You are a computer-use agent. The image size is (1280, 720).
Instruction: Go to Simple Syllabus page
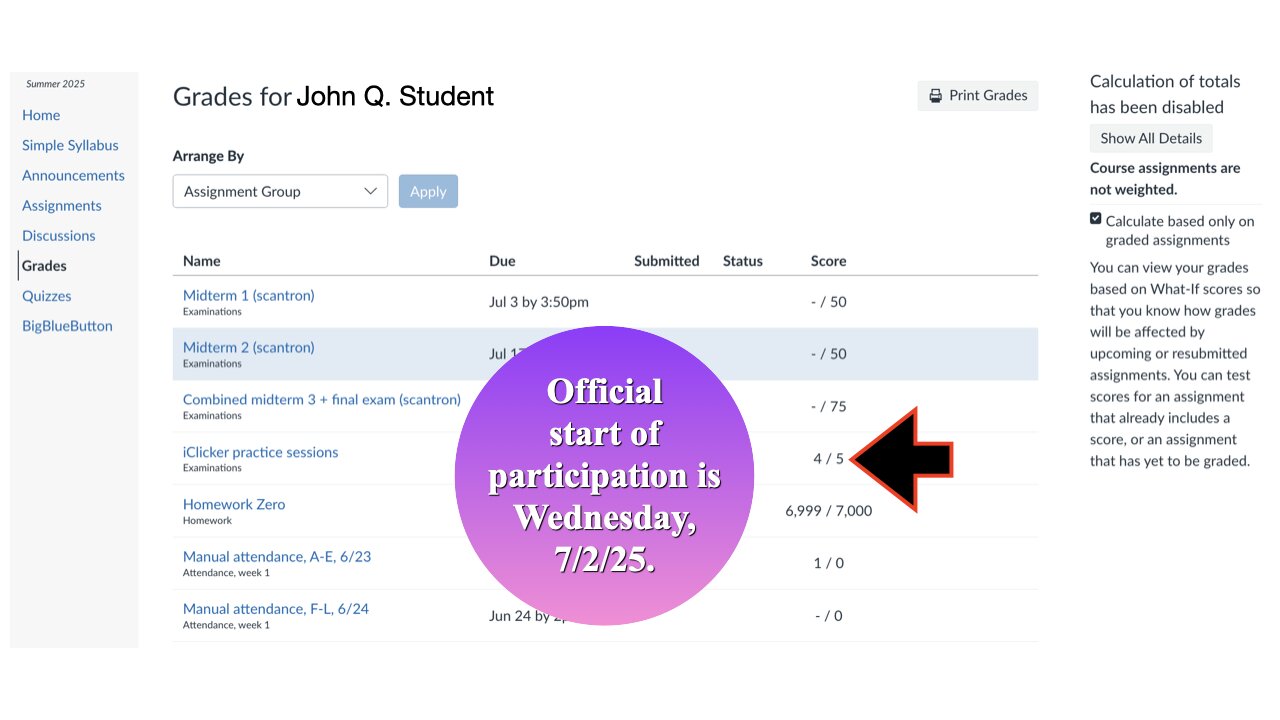(70, 145)
